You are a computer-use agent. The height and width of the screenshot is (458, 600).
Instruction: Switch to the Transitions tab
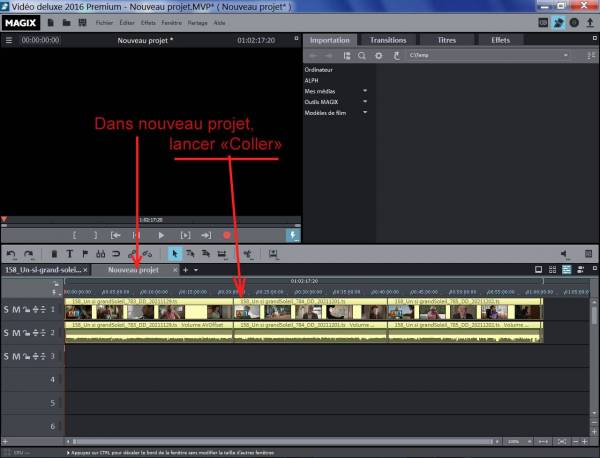tap(388, 39)
